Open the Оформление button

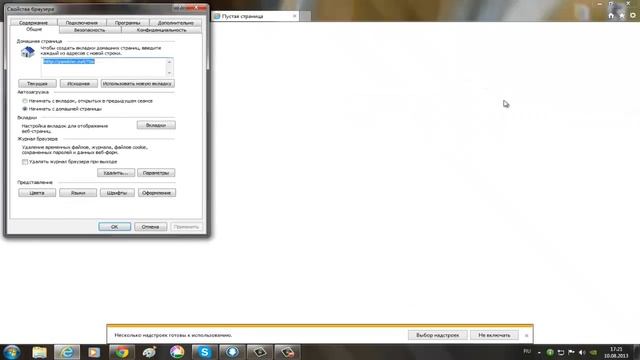157,193
